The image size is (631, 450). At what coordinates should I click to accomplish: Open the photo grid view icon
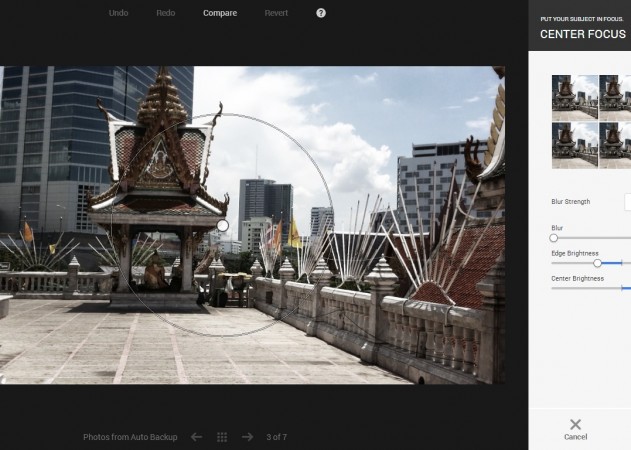(x=222, y=437)
